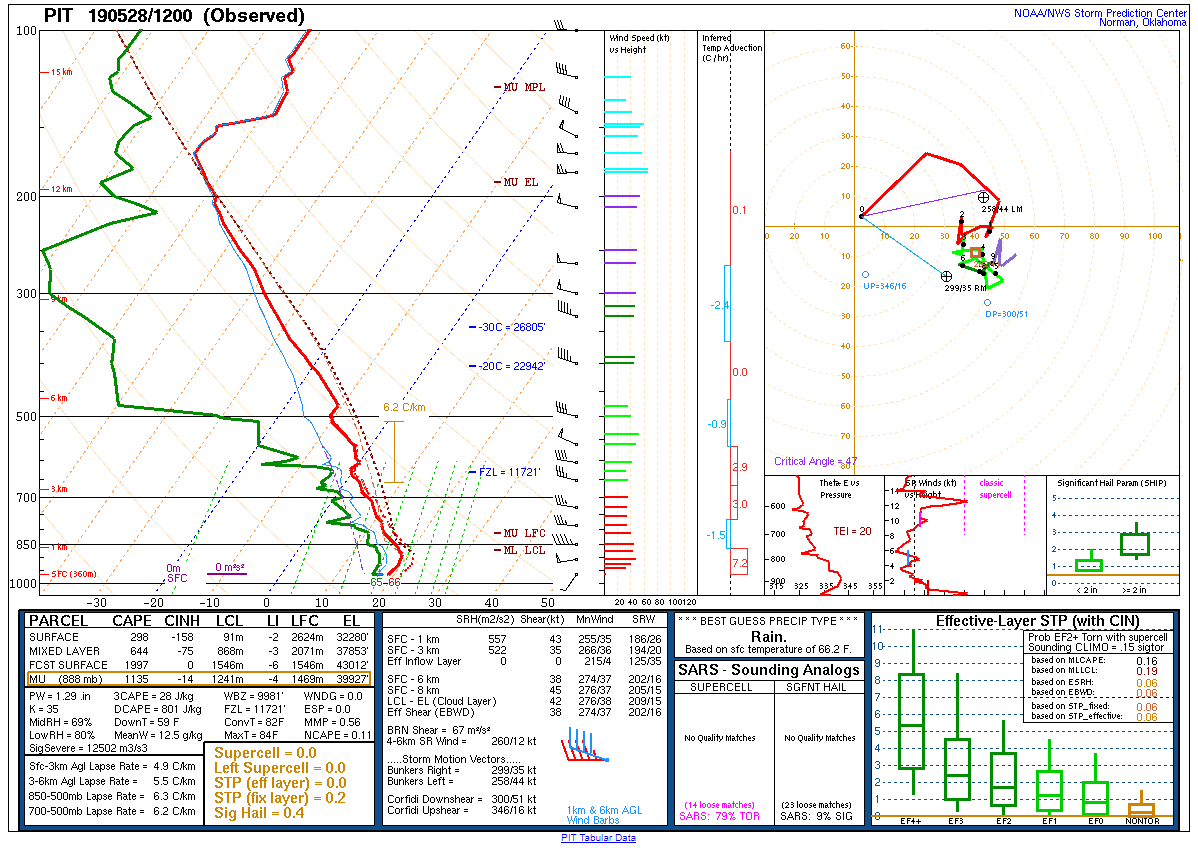Click the Critical Angle = 47 text
This screenshot has width=1198, height=848.
[815, 461]
